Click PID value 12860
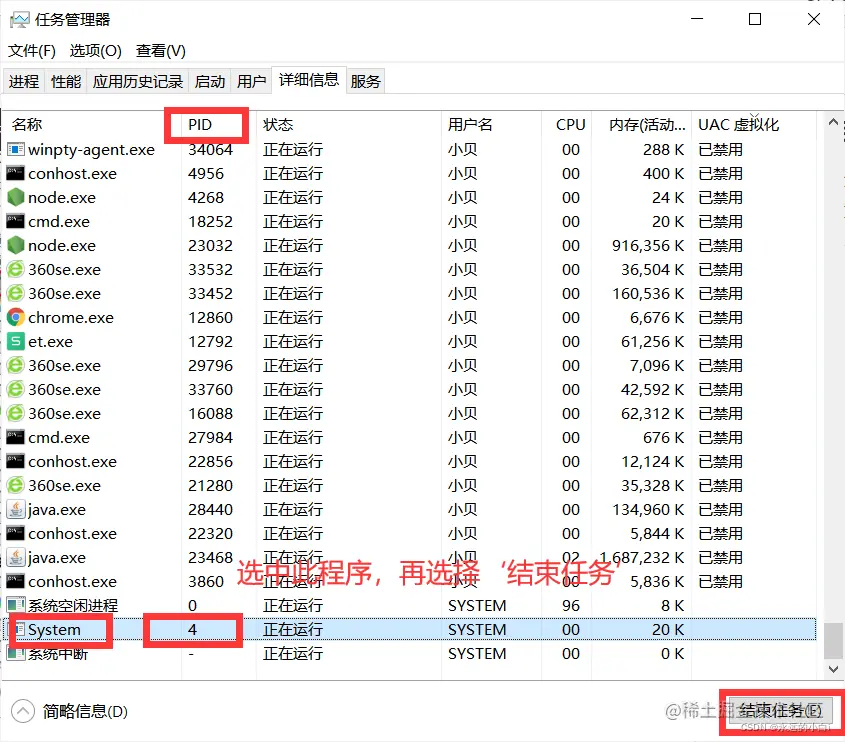845x742 pixels. [x=210, y=317]
